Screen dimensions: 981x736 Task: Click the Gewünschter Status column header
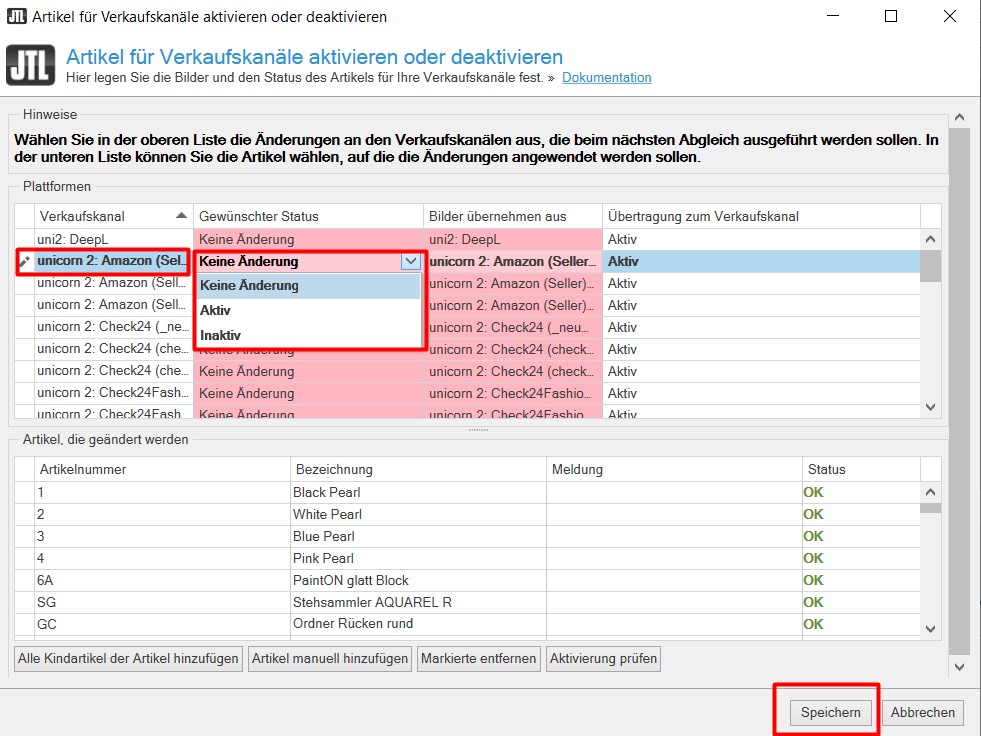[308, 216]
